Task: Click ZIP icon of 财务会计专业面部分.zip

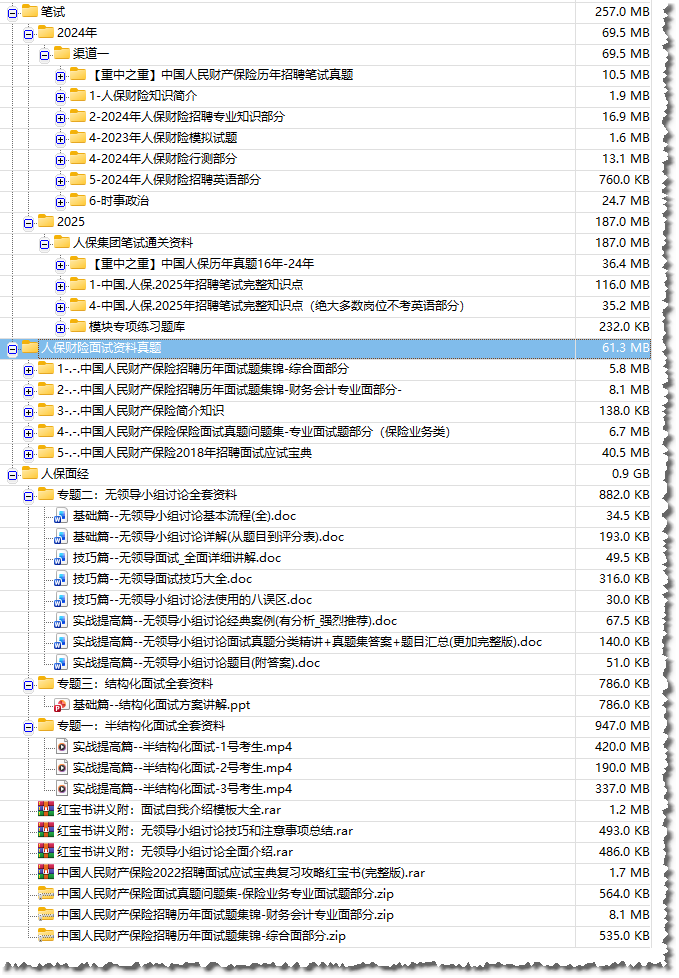Action: [46, 915]
